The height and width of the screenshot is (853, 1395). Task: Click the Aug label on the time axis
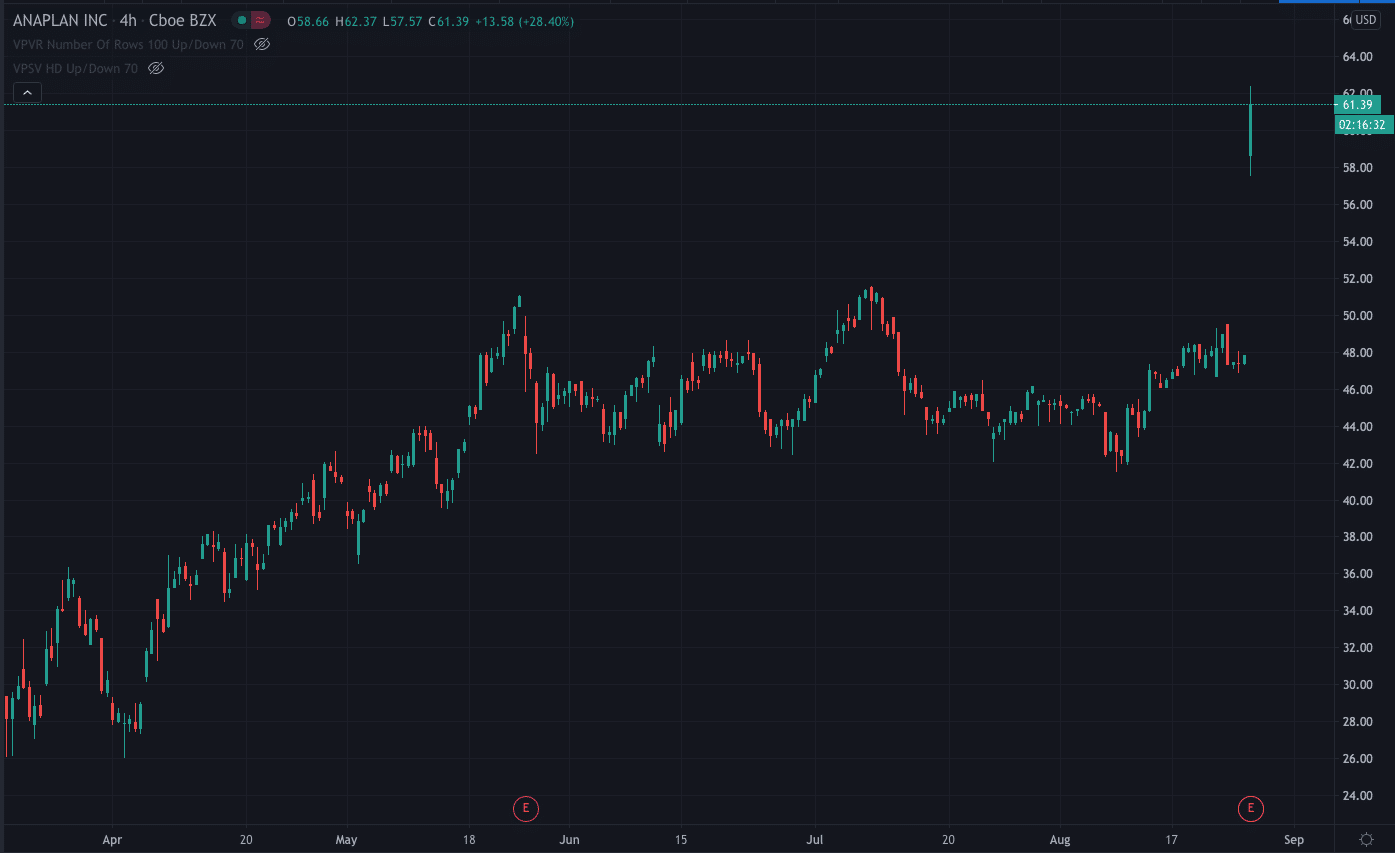[1060, 840]
